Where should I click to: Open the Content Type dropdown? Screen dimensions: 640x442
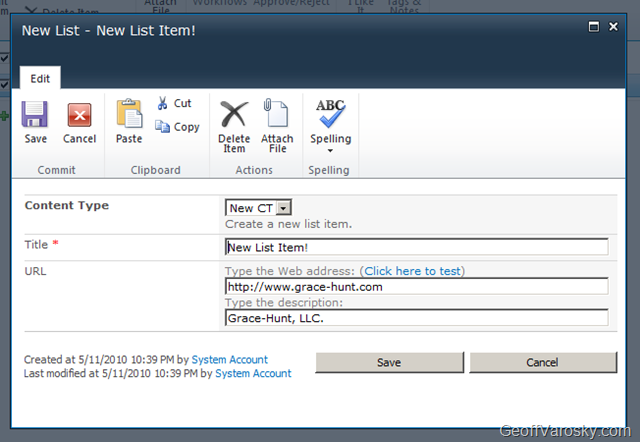(283, 207)
